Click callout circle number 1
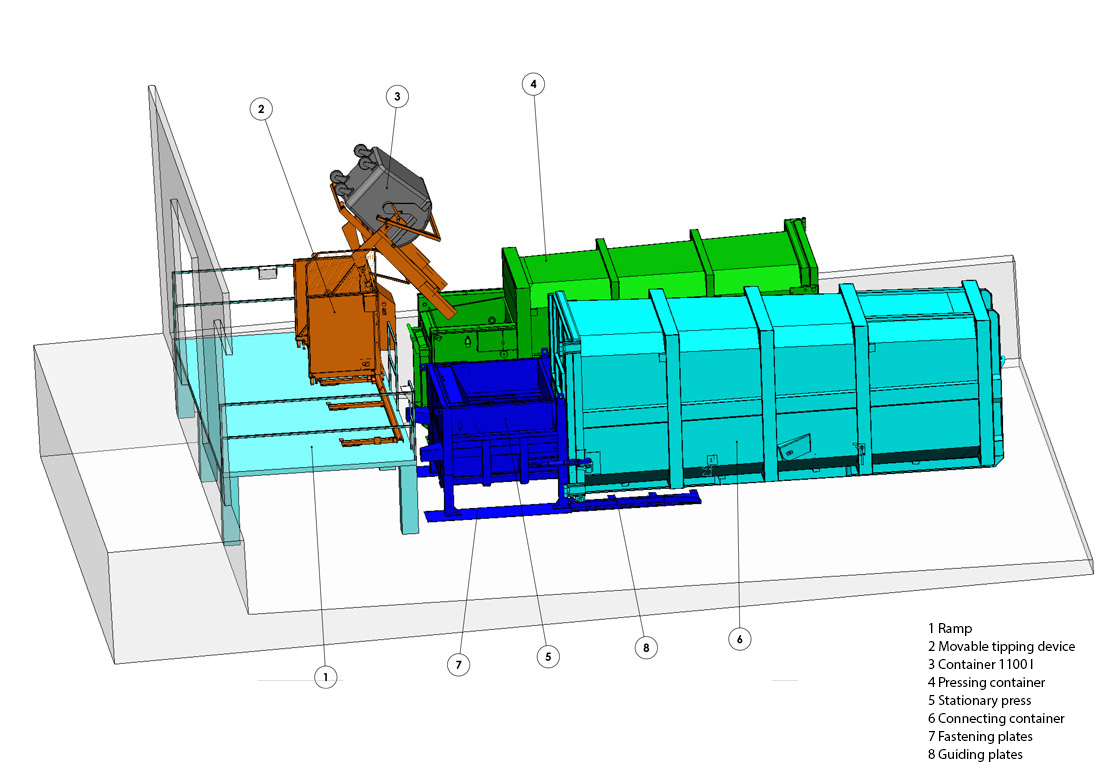This screenshot has height=777, width=1109. pos(325,677)
